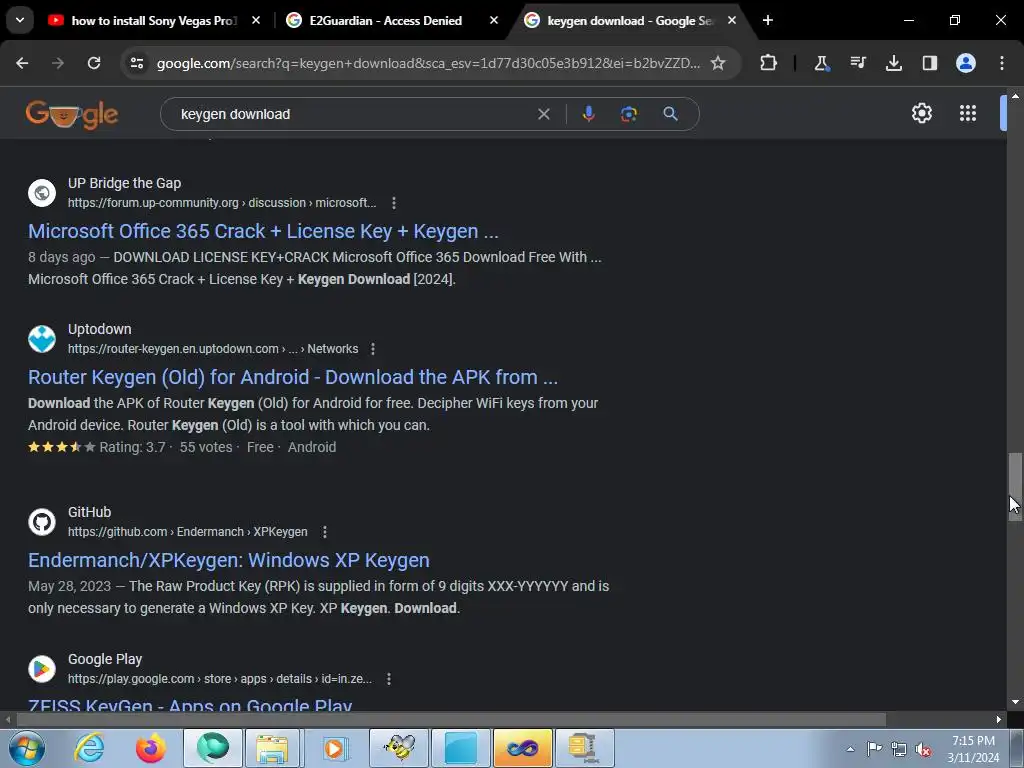Close the keygen download tab
Viewport: 1024px width, 768px height.
[732, 21]
